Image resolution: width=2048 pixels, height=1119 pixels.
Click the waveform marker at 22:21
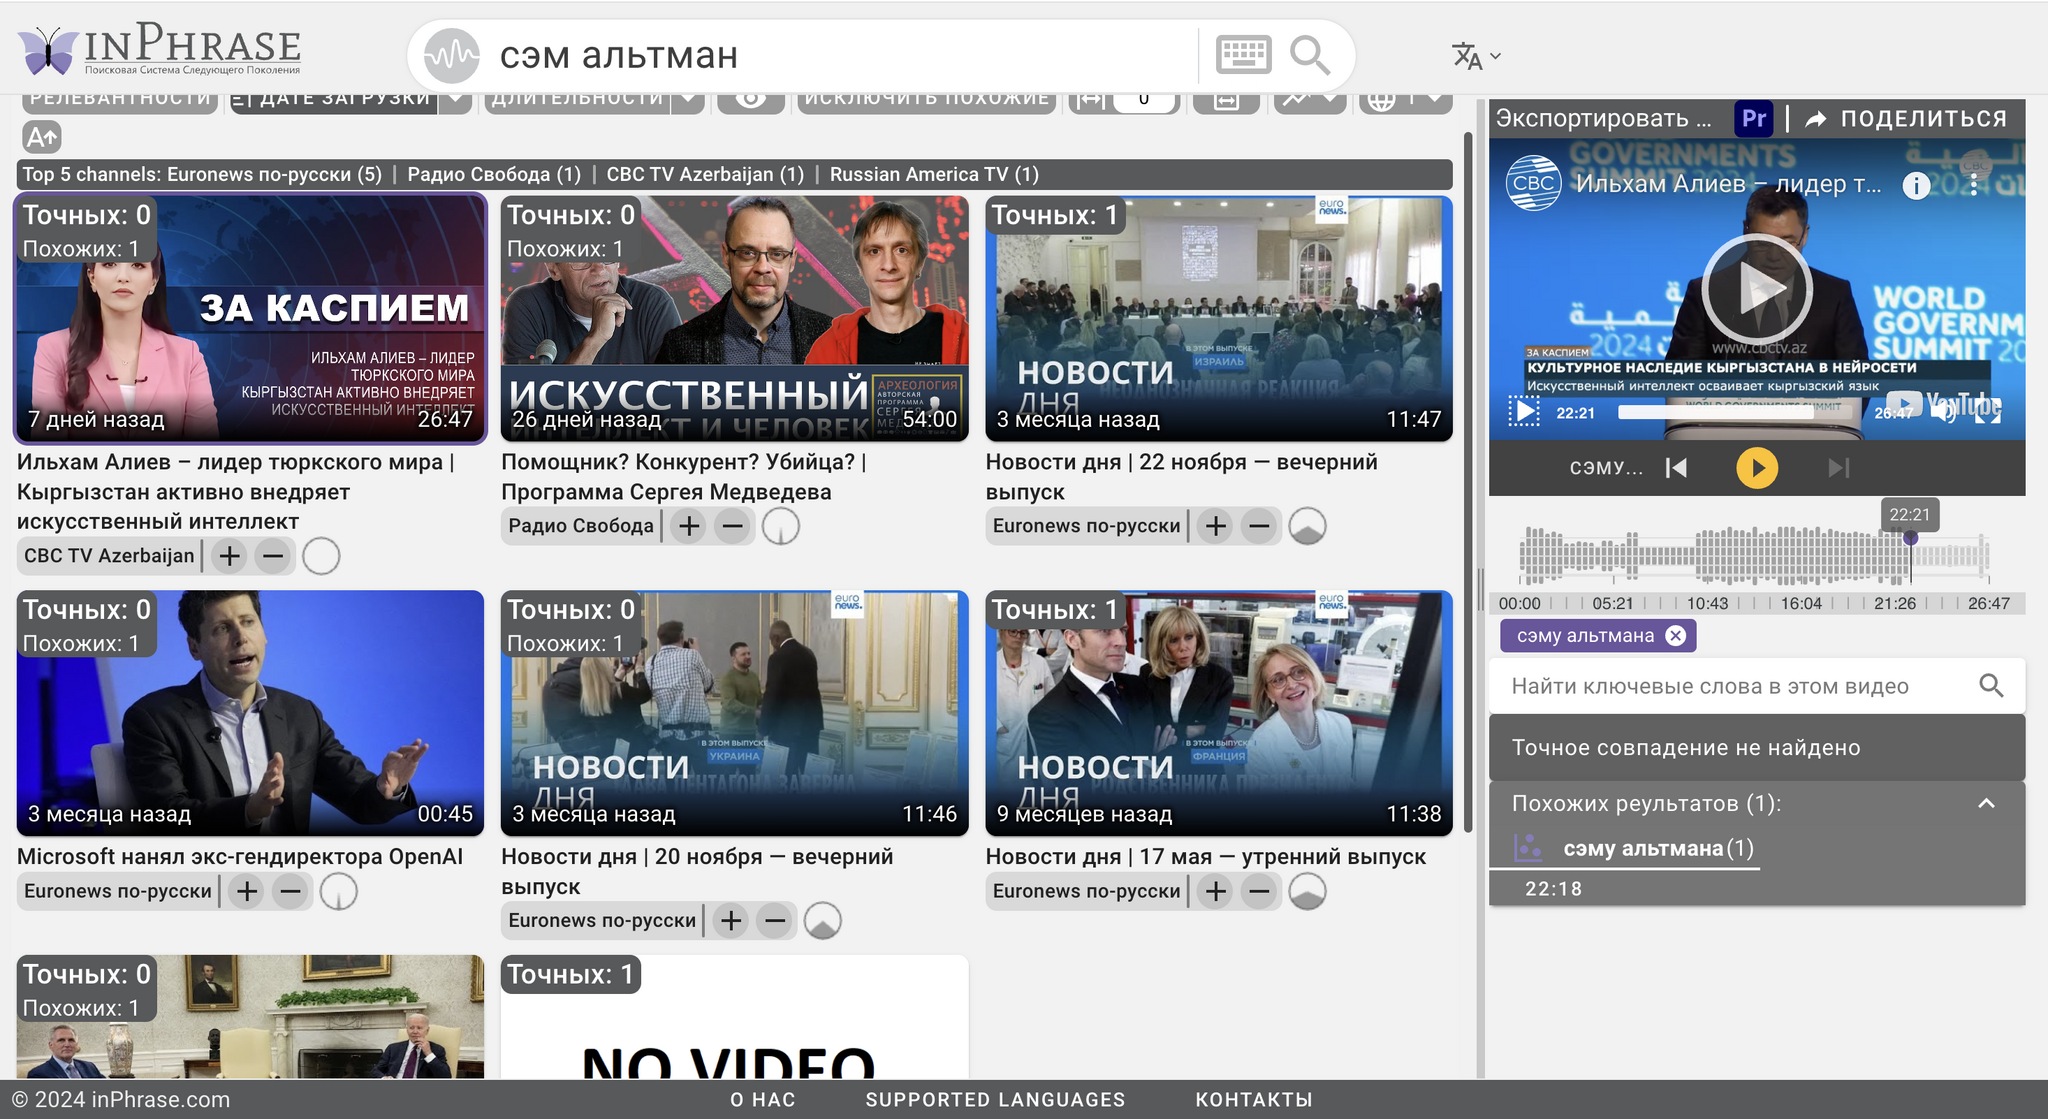(1910, 538)
